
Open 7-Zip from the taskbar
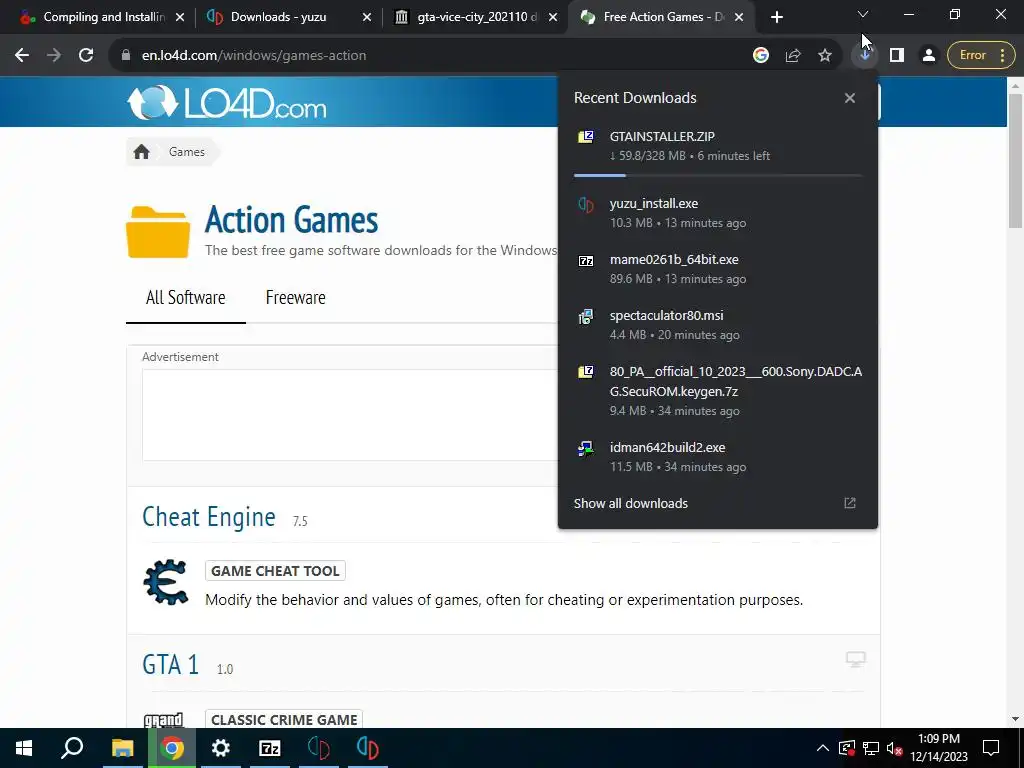pyautogui.click(x=270, y=748)
